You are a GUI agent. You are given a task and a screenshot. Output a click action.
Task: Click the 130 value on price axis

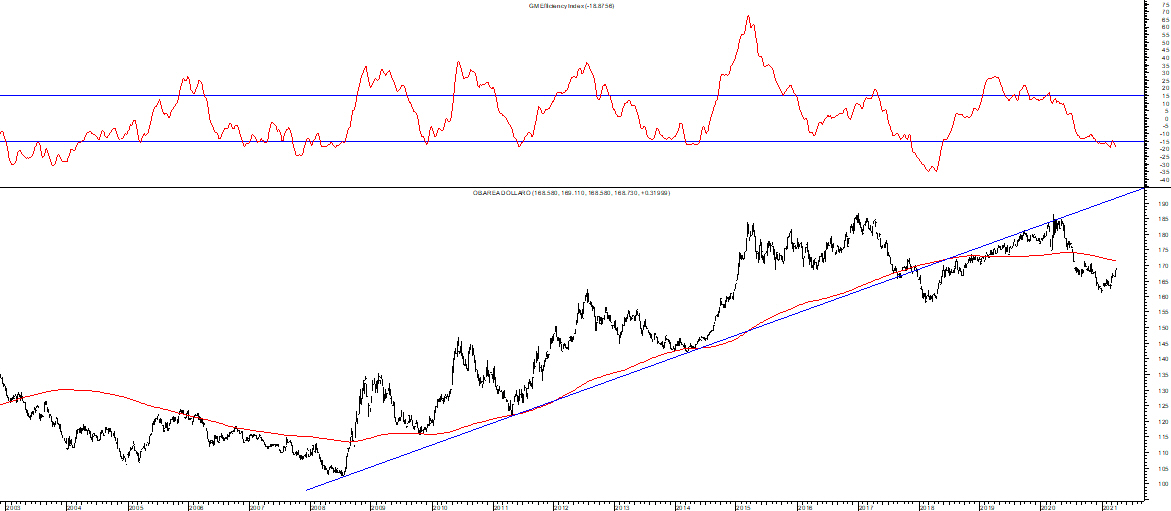click(x=1162, y=390)
